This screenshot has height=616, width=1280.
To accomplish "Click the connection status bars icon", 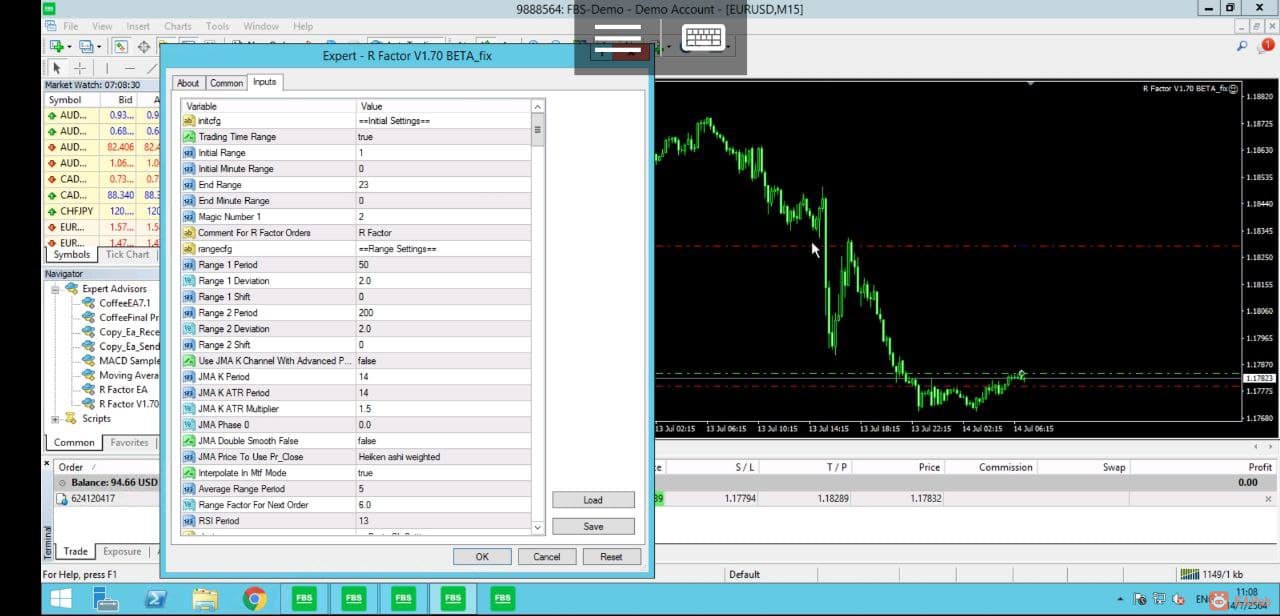I will coord(1188,574).
